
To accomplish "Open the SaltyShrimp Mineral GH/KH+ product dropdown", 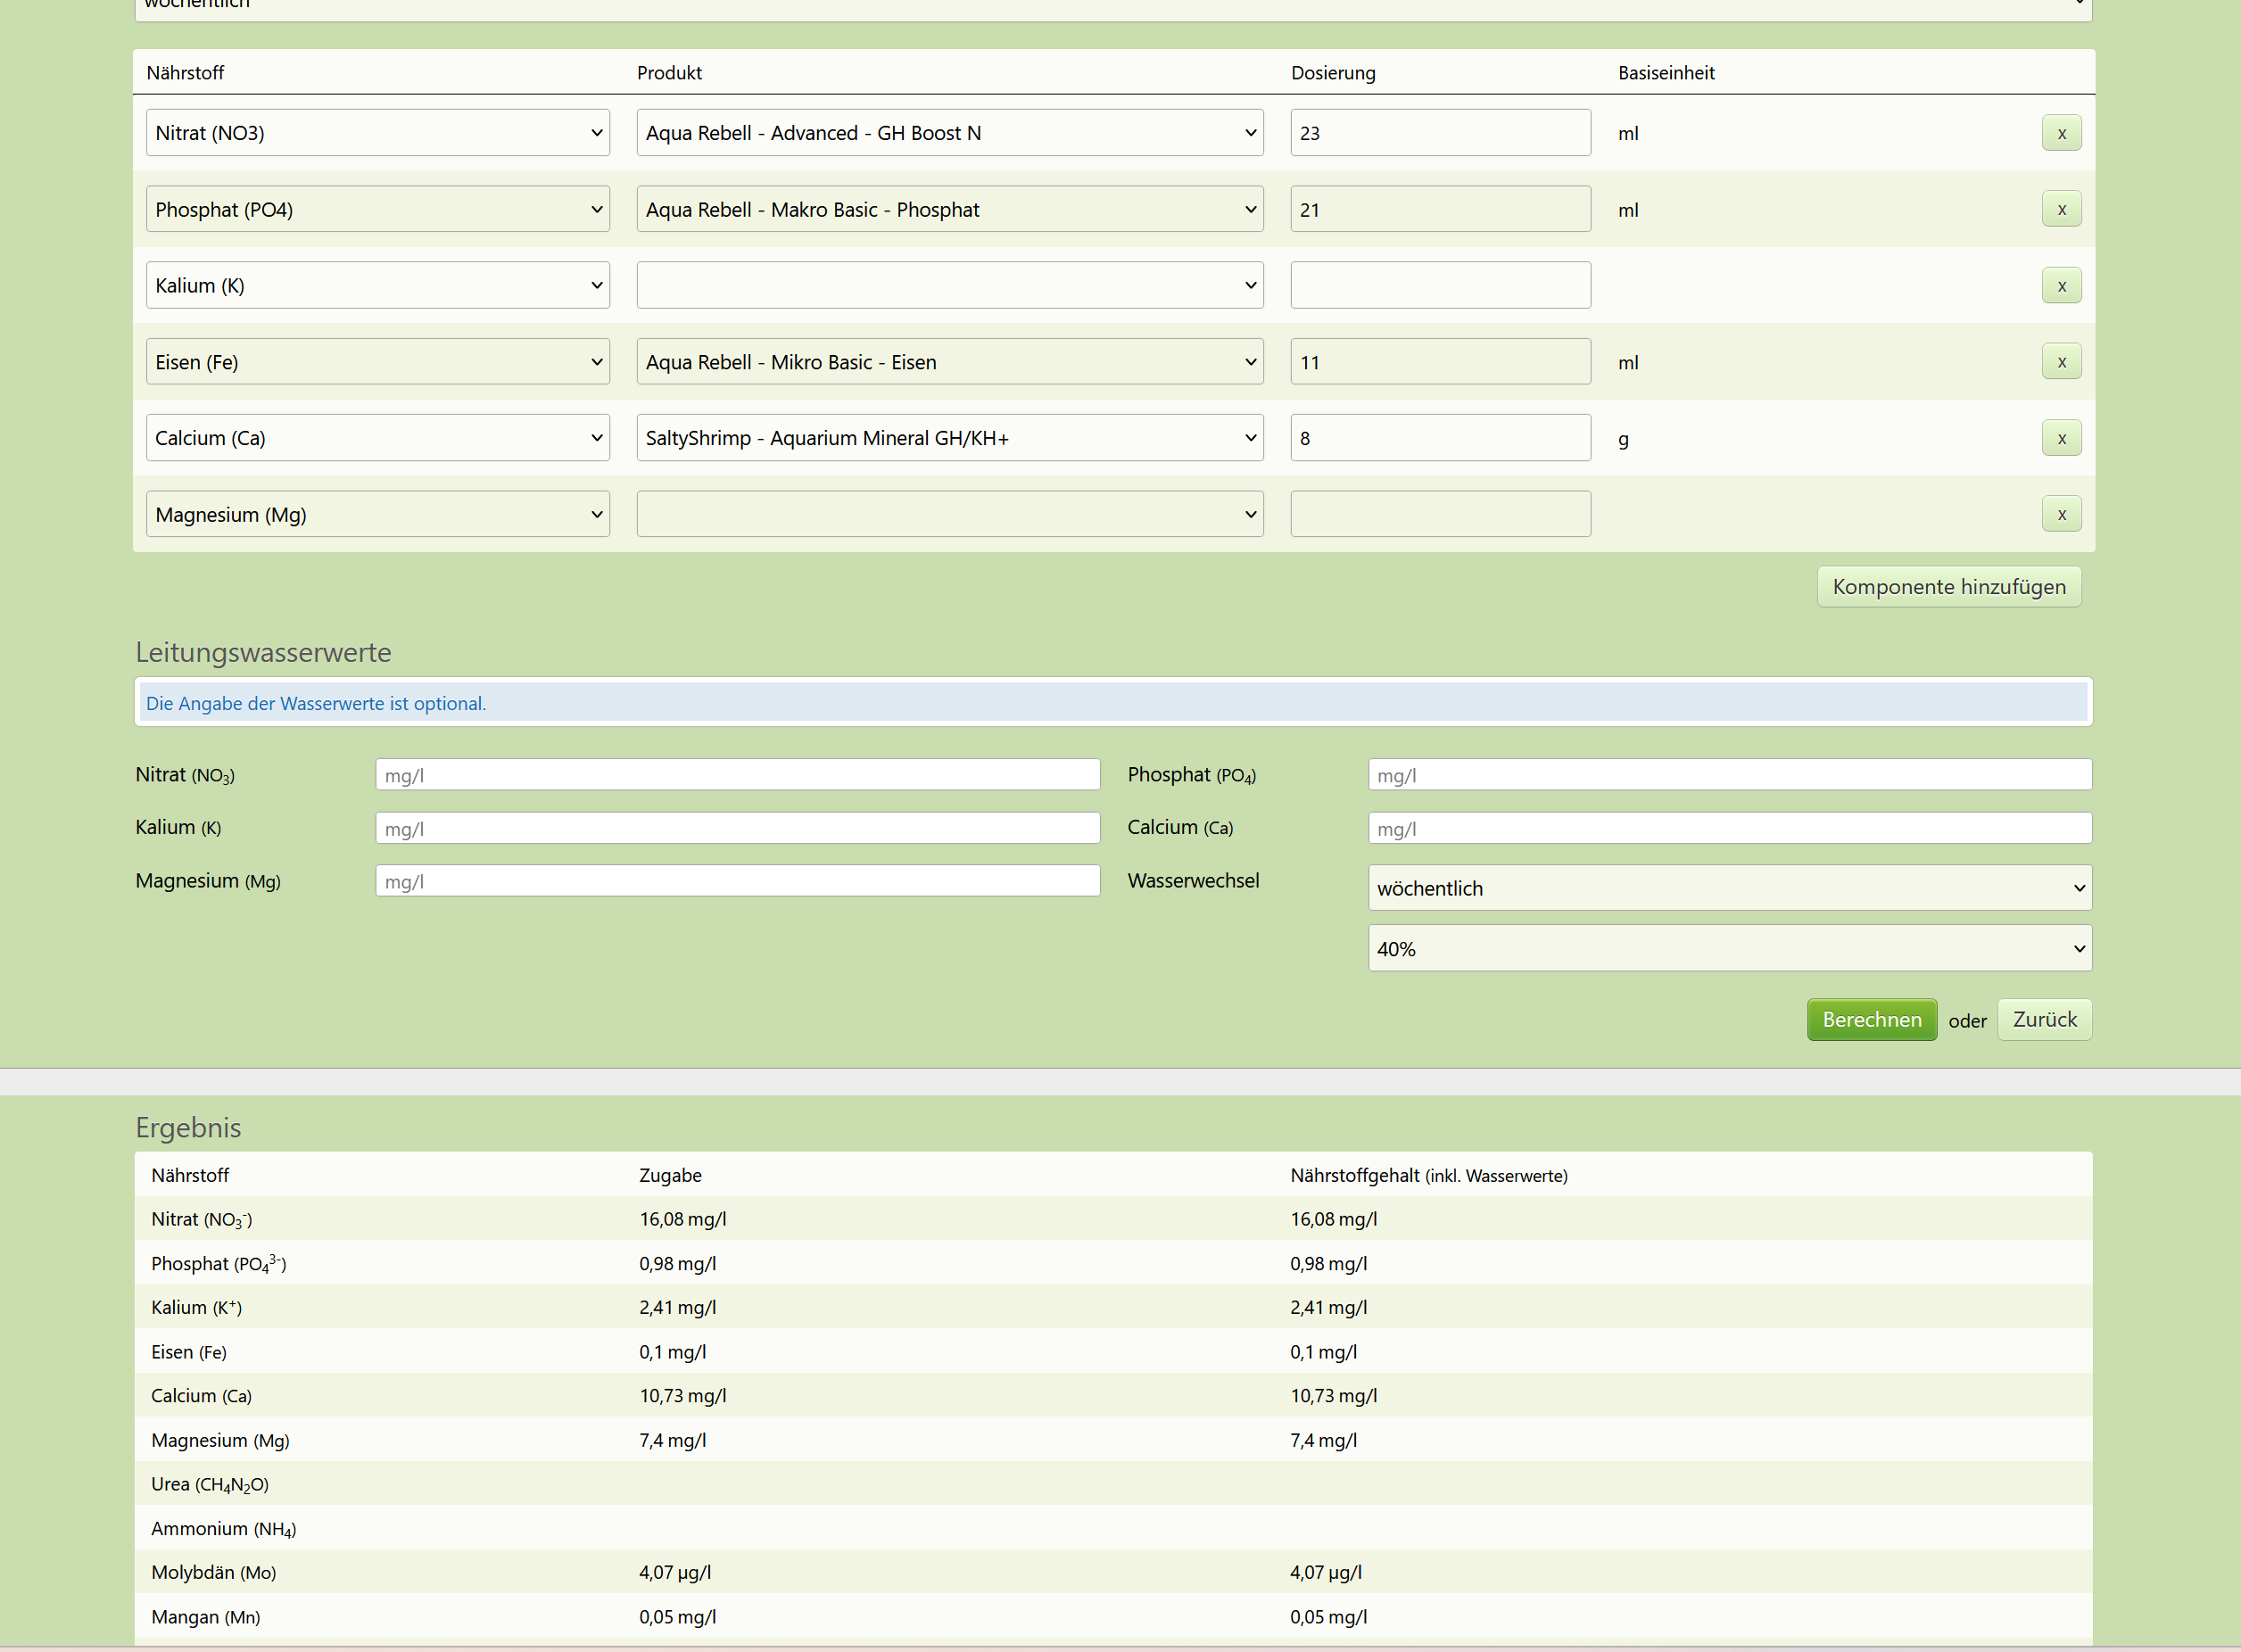I will click(x=949, y=438).
